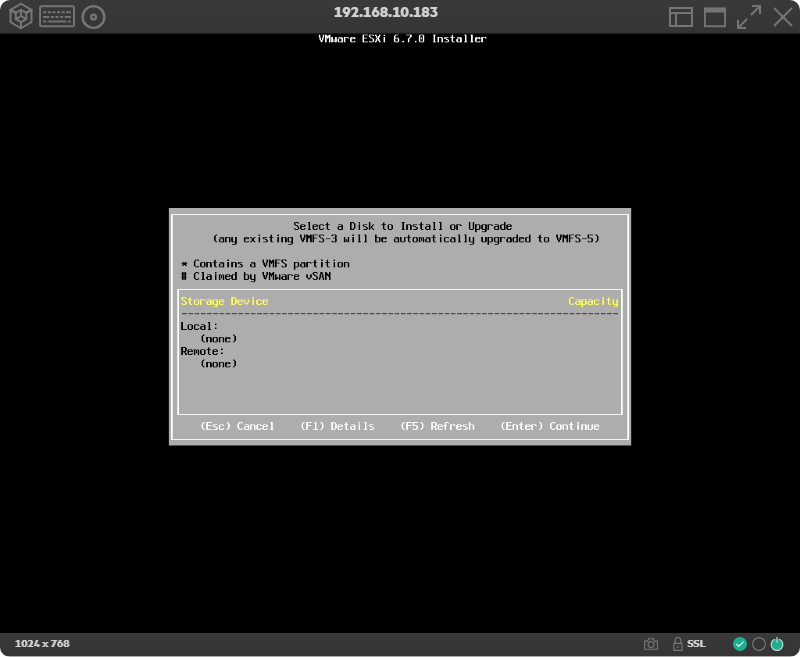
Task: Open the CD-ROM disc icon
Action: coord(92,16)
